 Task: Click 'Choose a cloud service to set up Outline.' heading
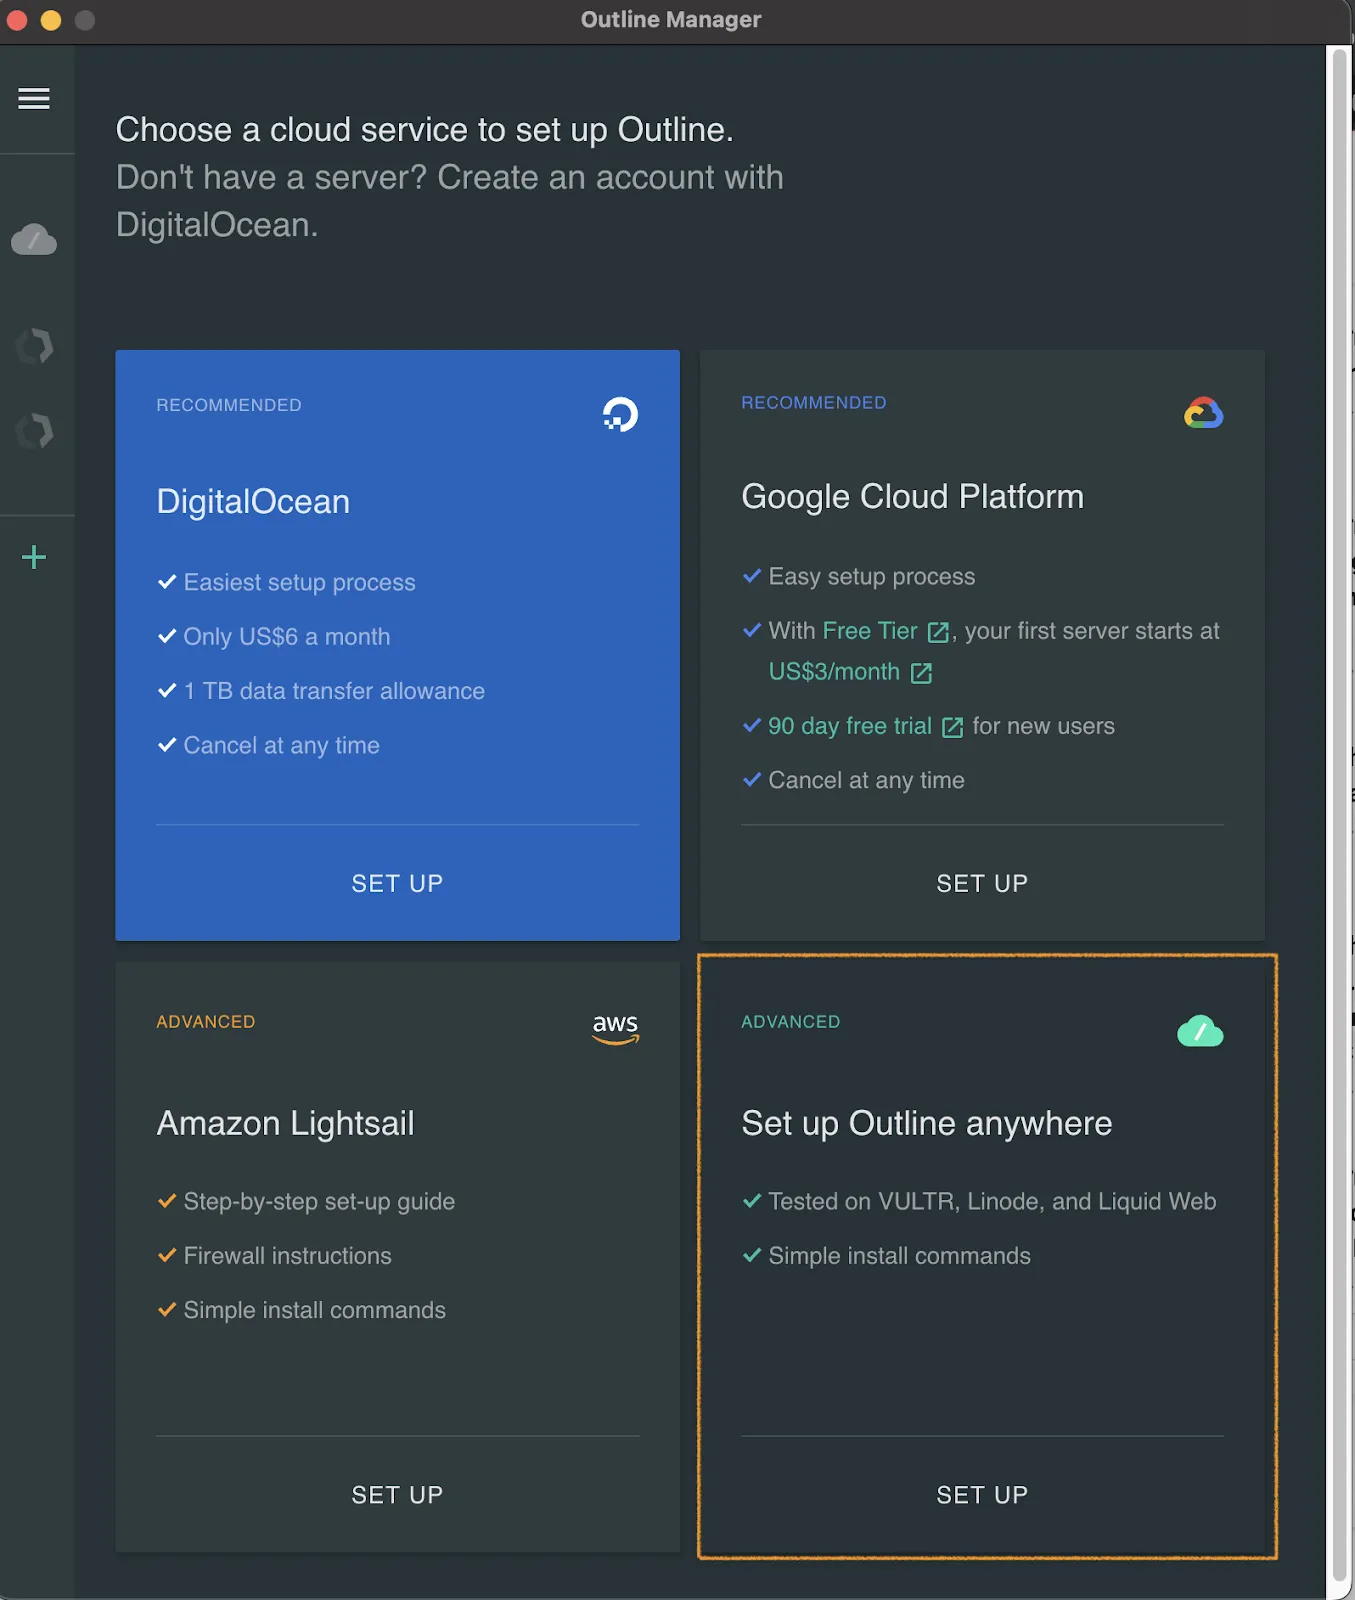(425, 129)
